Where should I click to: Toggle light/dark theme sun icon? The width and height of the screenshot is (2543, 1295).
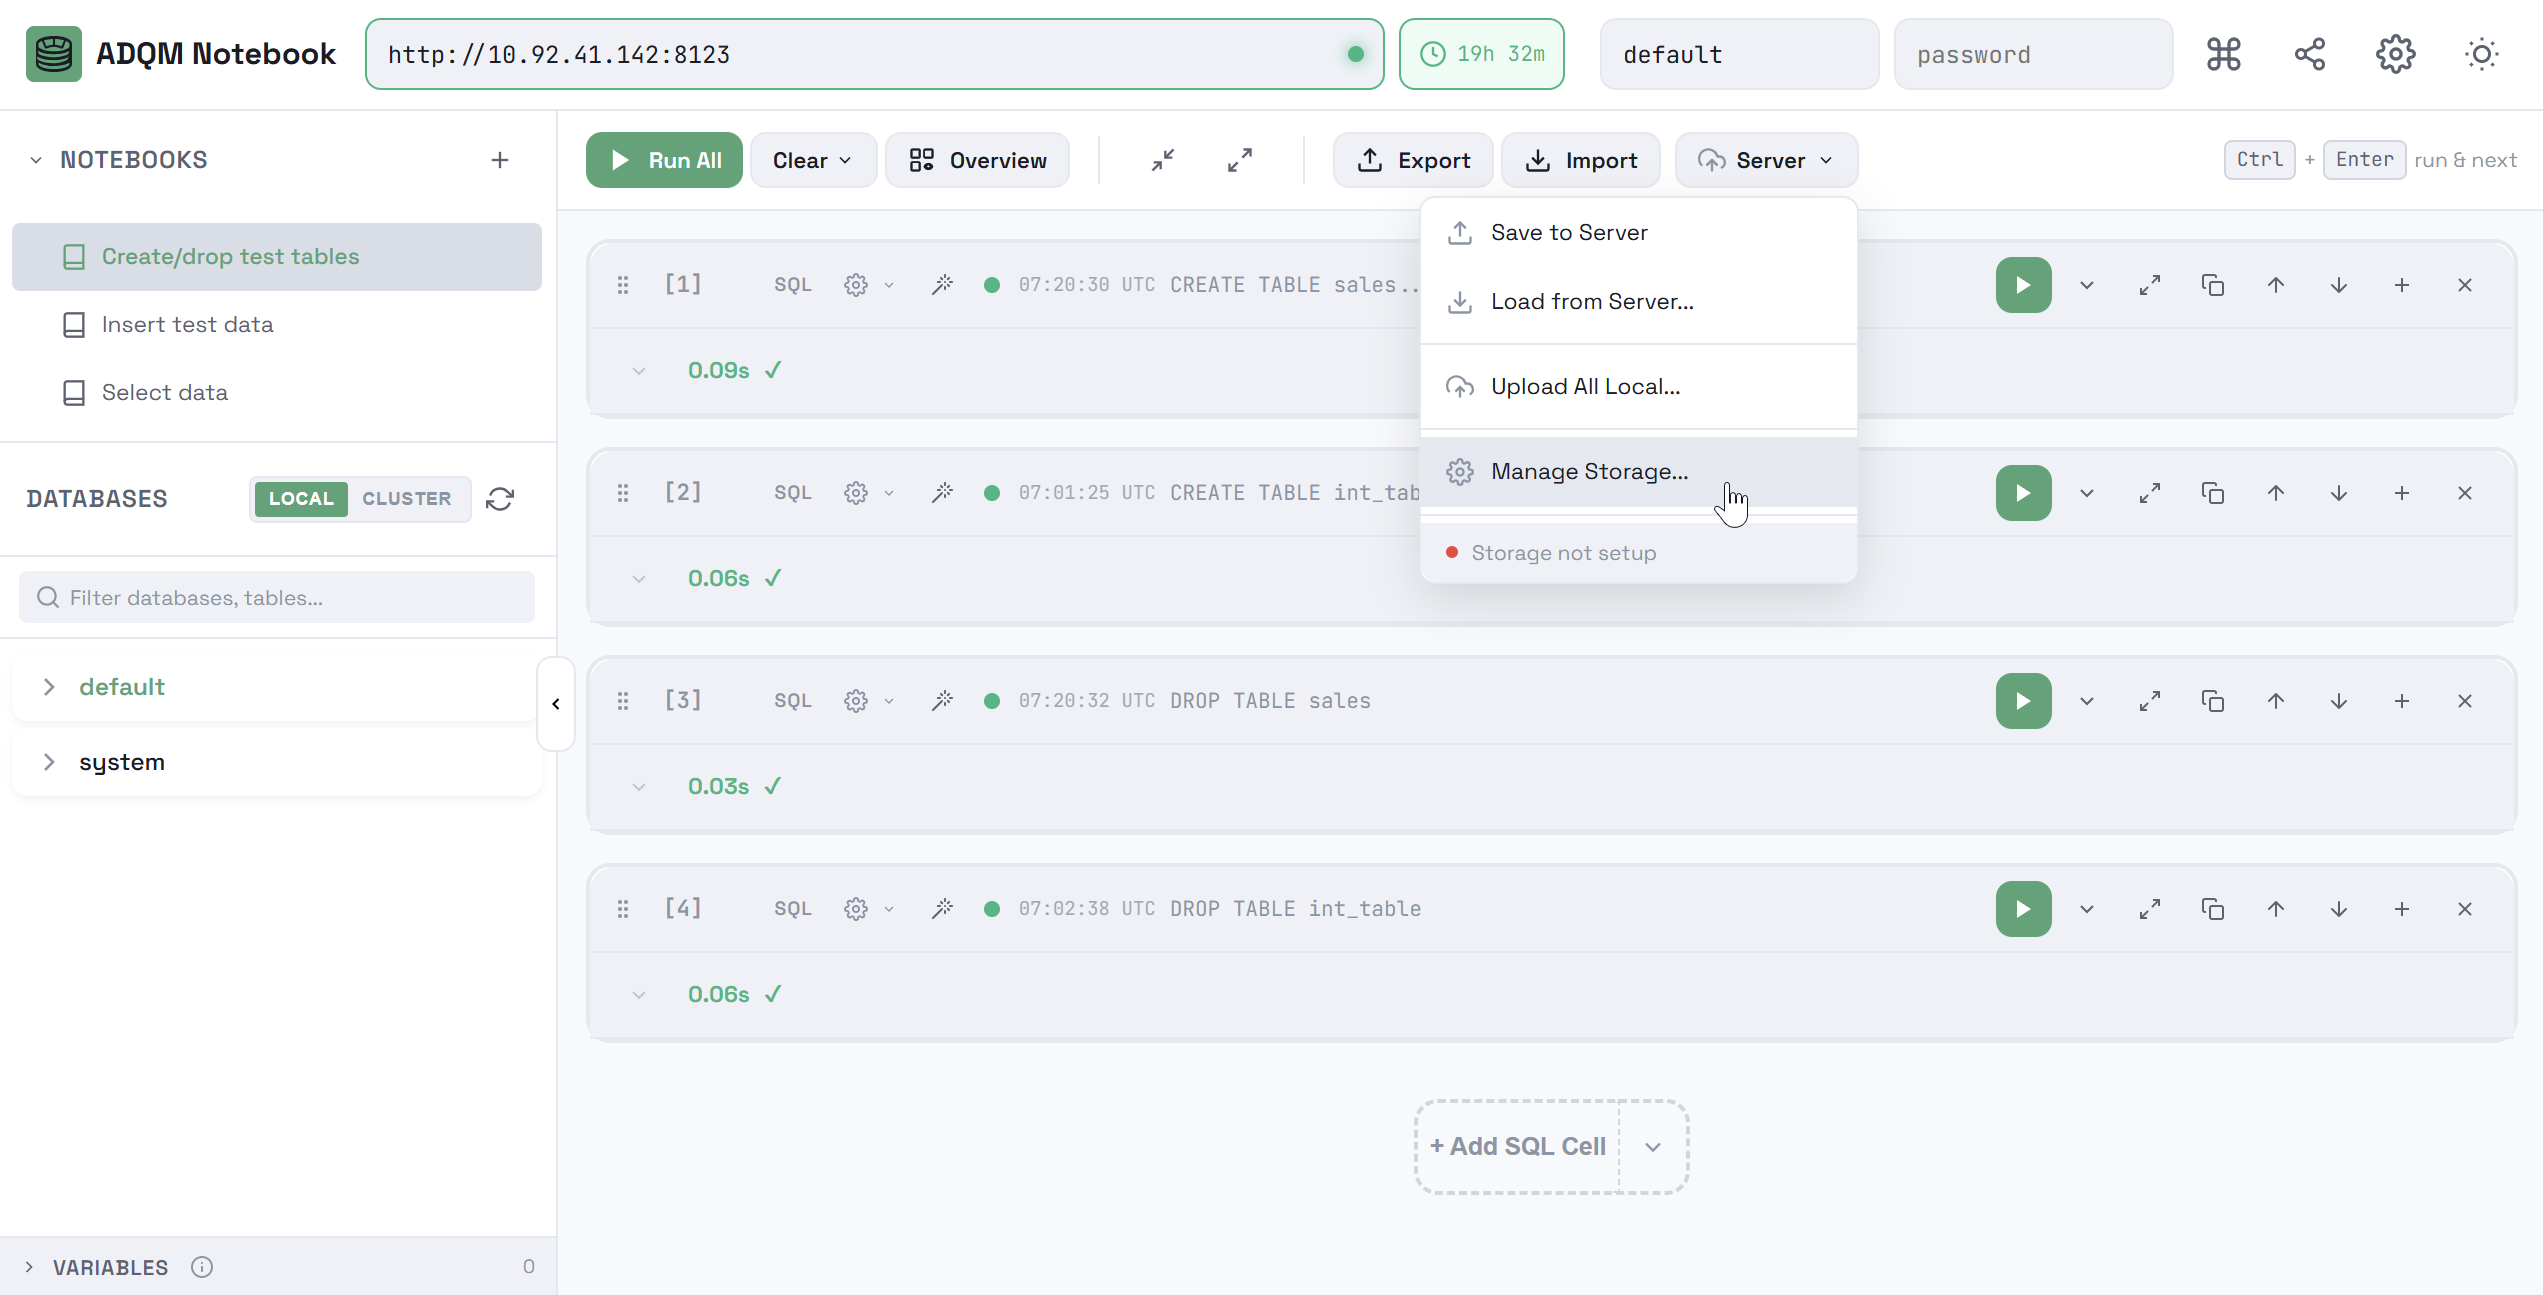(x=2481, y=54)
